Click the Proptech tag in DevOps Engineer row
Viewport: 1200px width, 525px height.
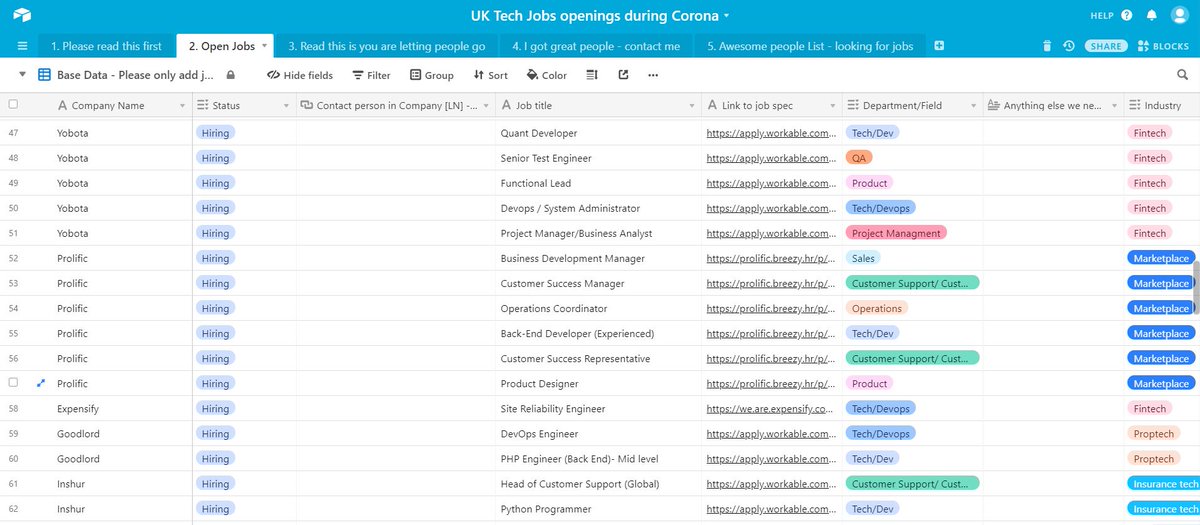pyautogui.click(x=1153, y=433)
